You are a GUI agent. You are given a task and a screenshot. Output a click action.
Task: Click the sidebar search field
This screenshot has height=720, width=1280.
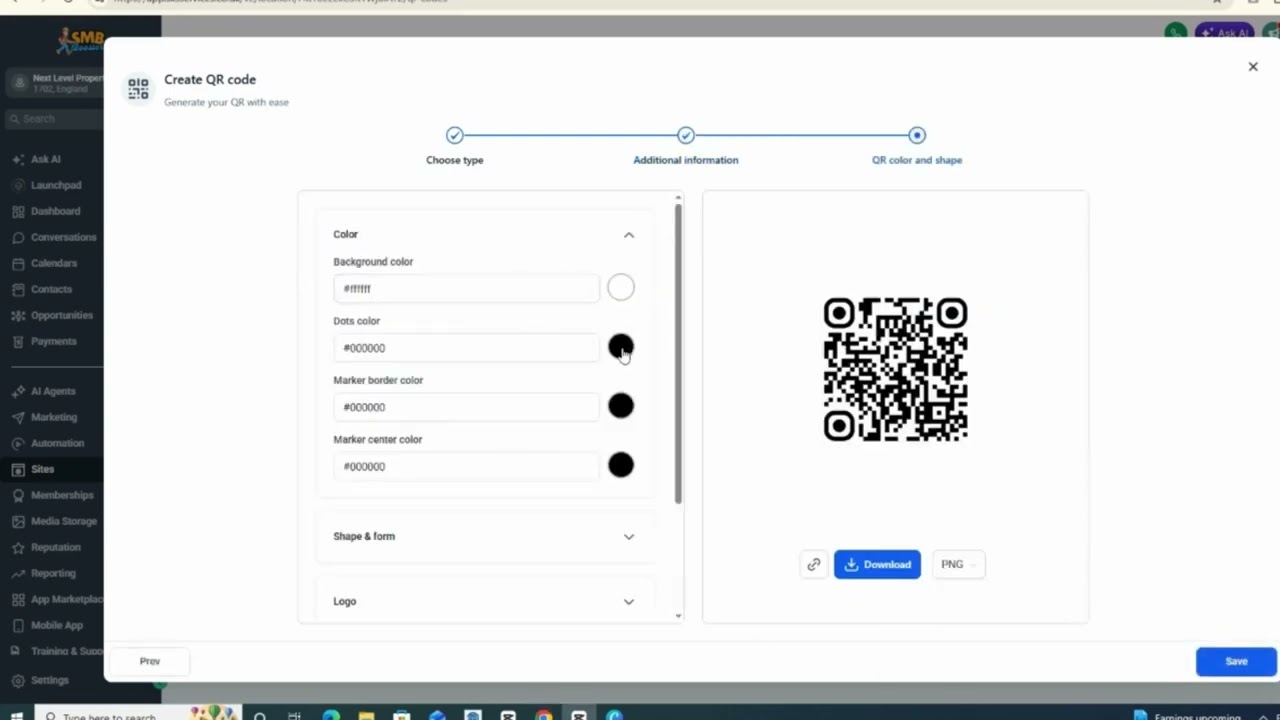tap(54, 118)
